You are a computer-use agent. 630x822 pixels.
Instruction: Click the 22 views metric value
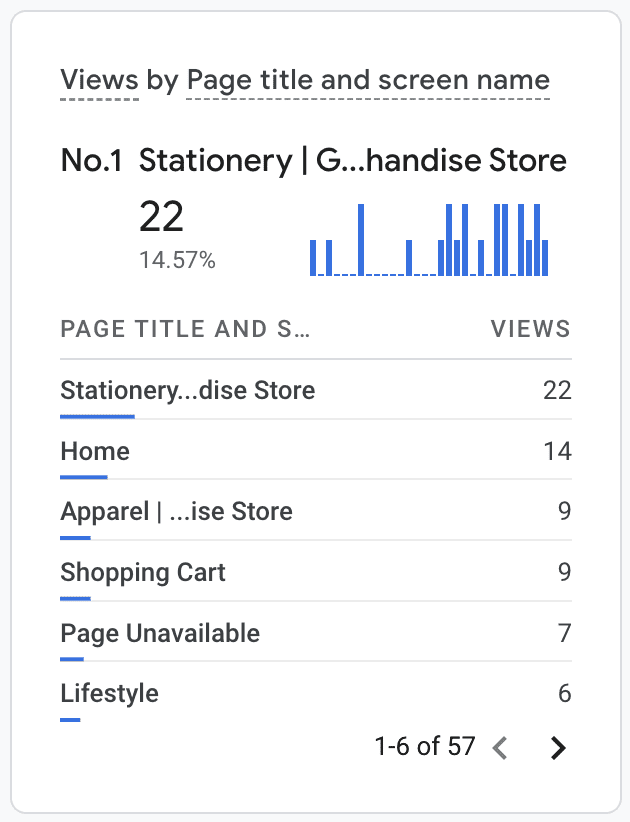point(159,217)
